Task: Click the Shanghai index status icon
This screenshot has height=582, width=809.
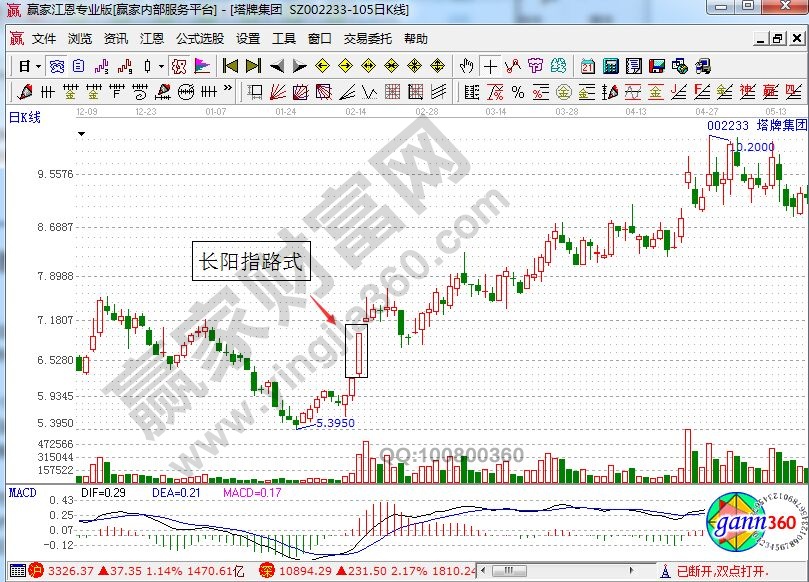Action: pyautogui.click(x=34, y=571)
